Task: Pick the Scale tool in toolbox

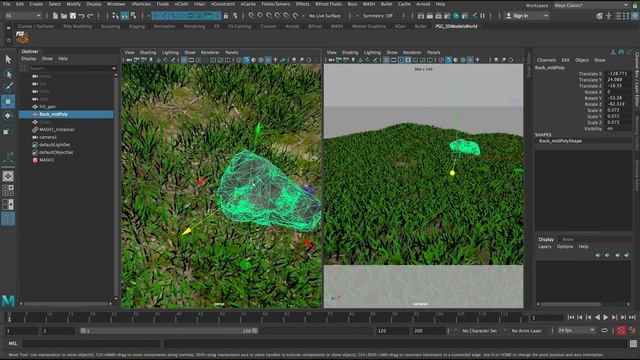Action: [8, 131]
